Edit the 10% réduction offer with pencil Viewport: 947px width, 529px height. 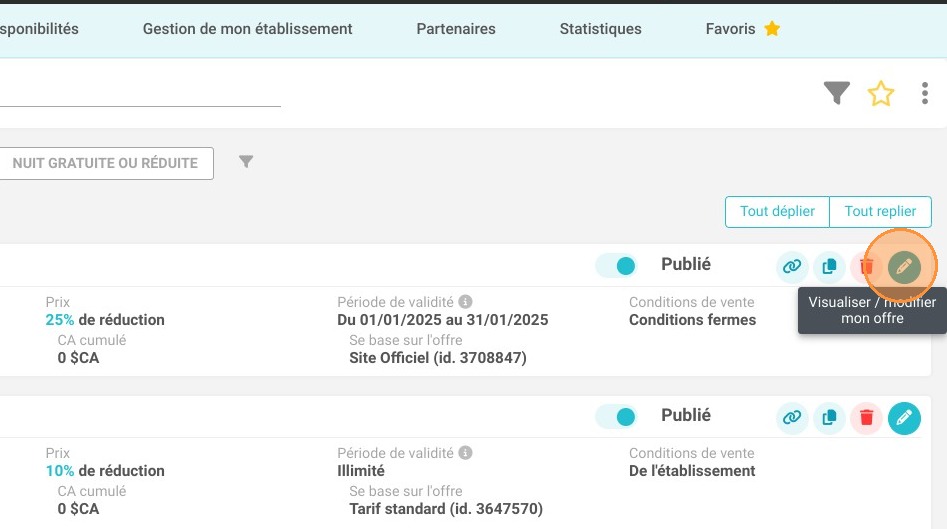[x=904, y=418]
